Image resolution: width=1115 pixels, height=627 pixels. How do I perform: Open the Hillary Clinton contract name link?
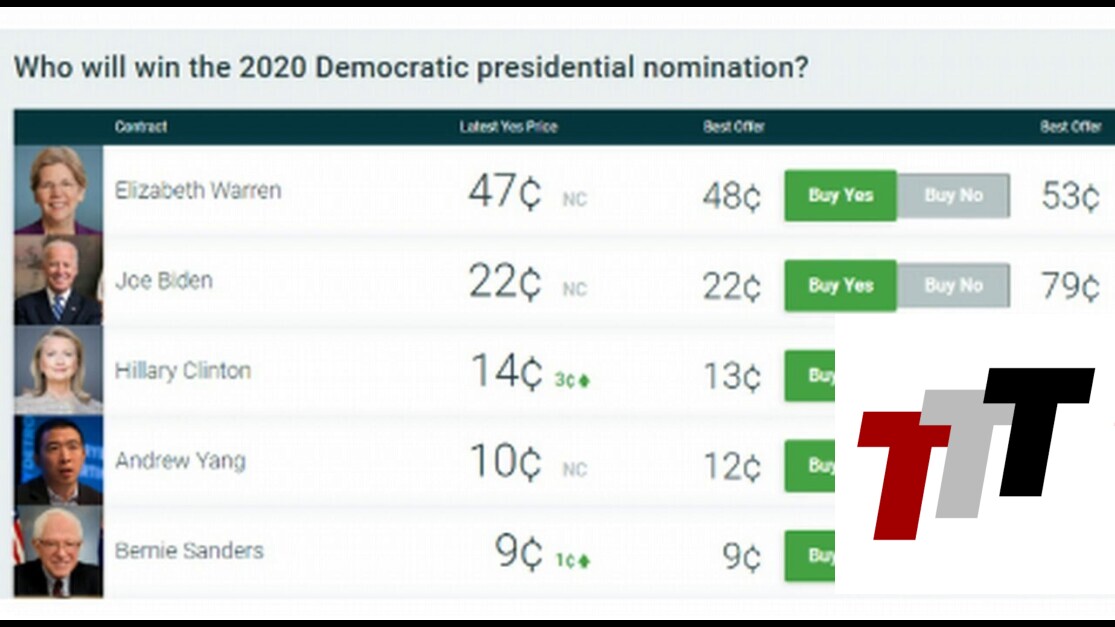point(183,371)
